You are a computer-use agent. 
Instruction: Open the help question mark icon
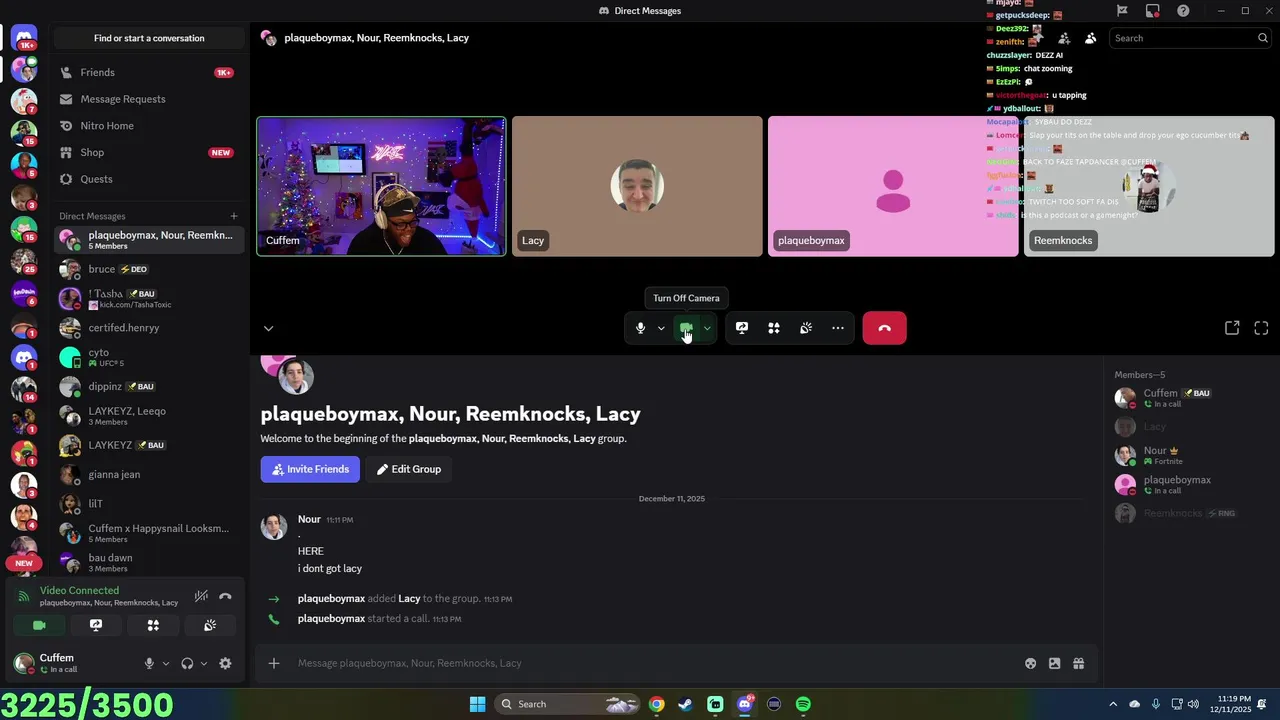coord(1183,11)
